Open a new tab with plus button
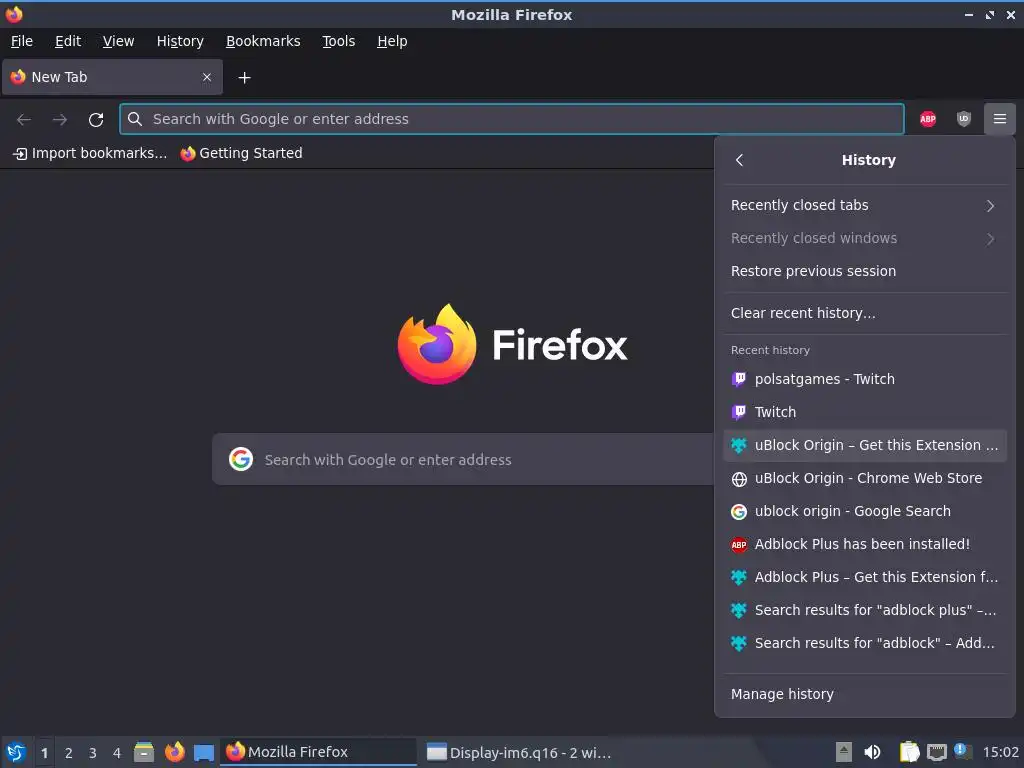 [244, 78]
